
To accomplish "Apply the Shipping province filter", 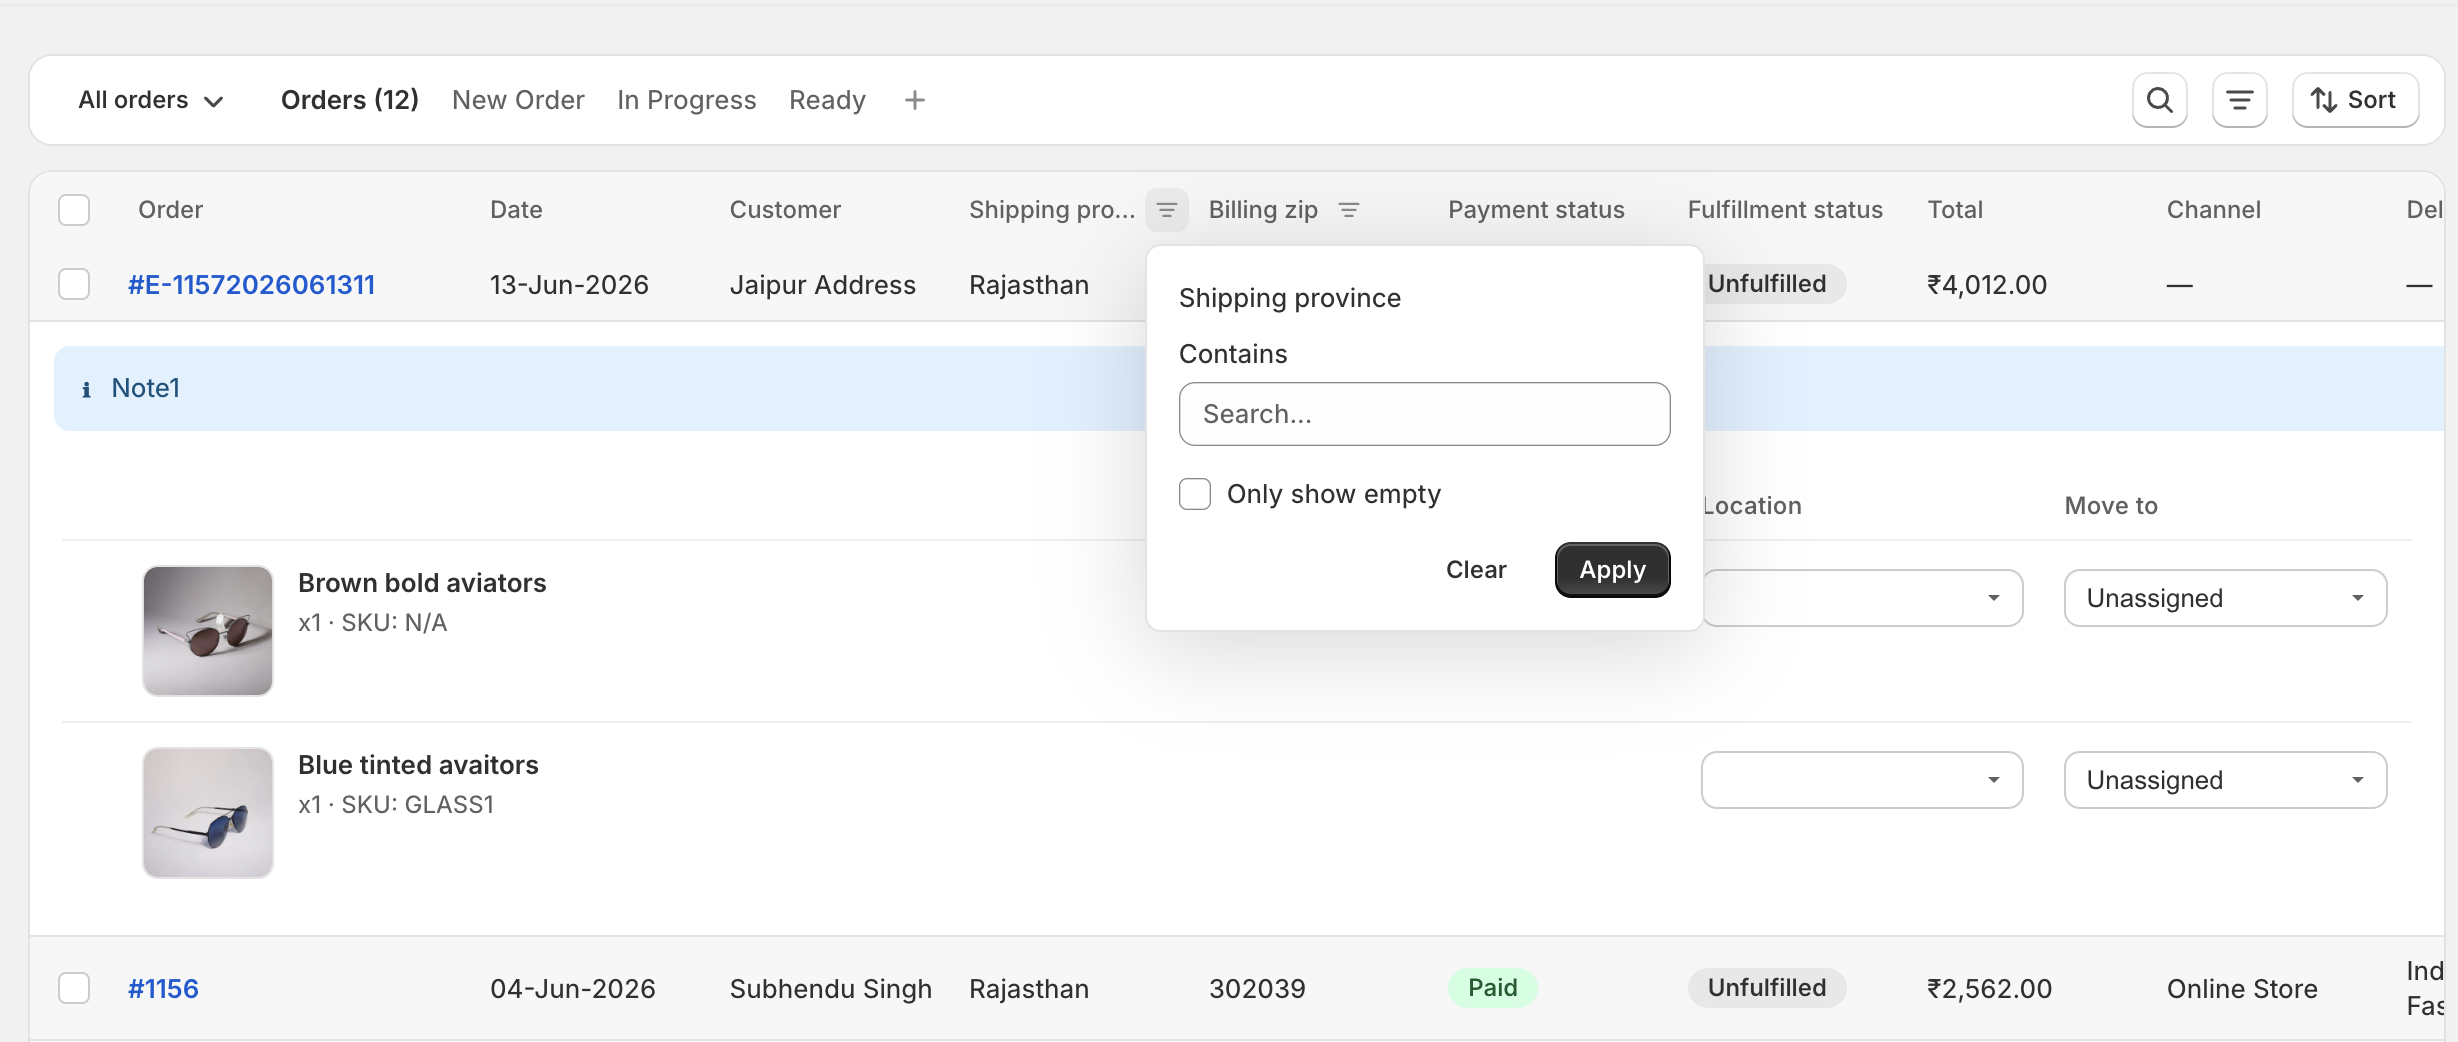I will tap(1612, 570).
